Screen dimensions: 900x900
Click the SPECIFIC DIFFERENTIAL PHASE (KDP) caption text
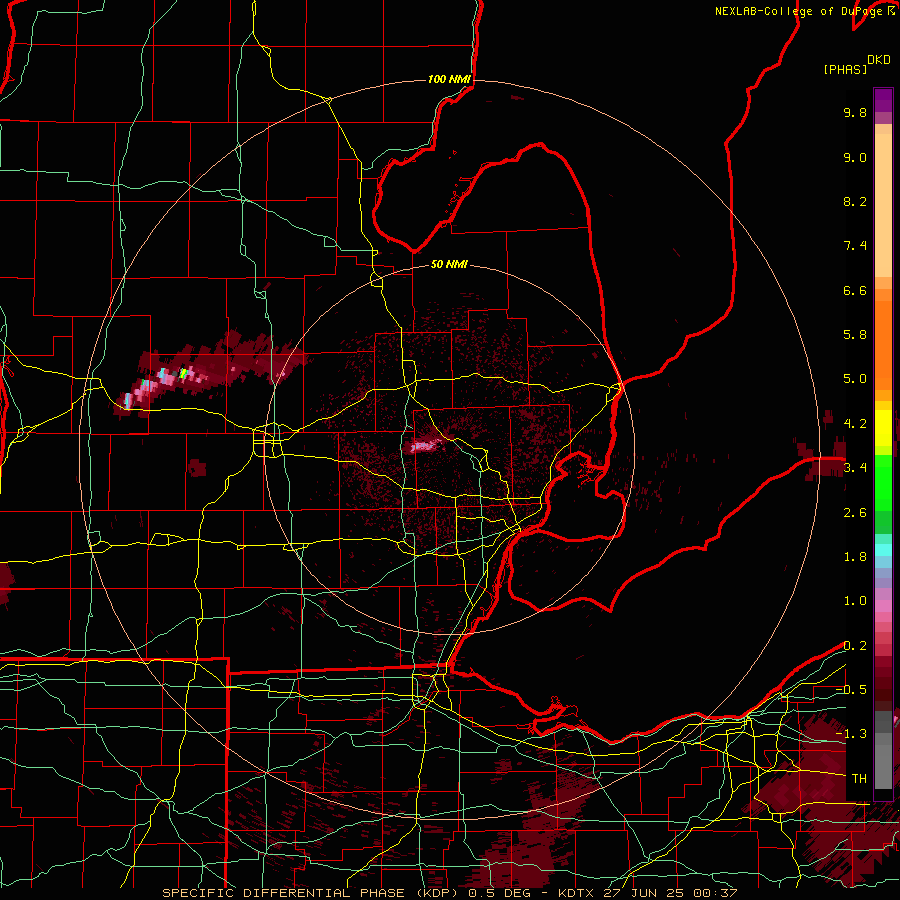(310, 893)
